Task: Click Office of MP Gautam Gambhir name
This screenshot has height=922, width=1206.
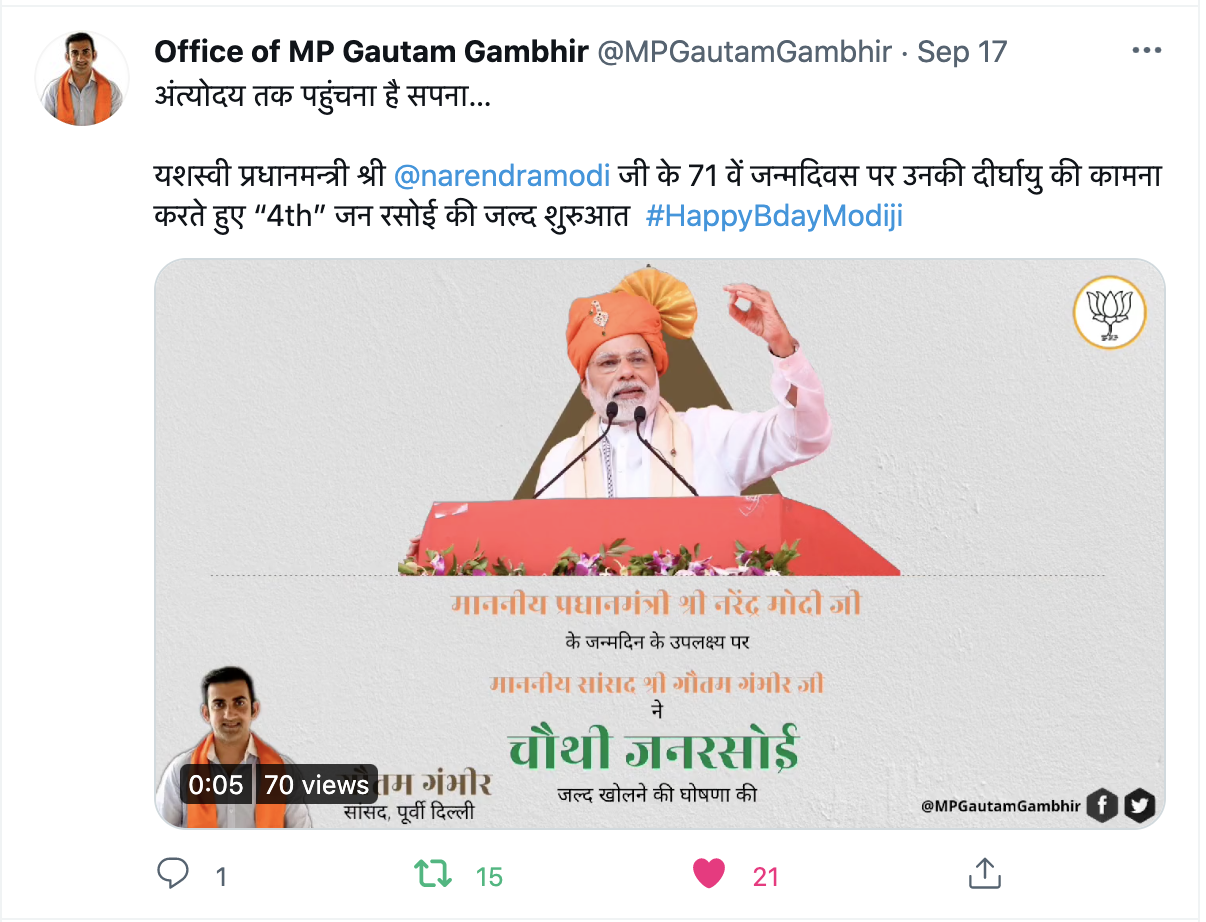Action: pos(371,51)
